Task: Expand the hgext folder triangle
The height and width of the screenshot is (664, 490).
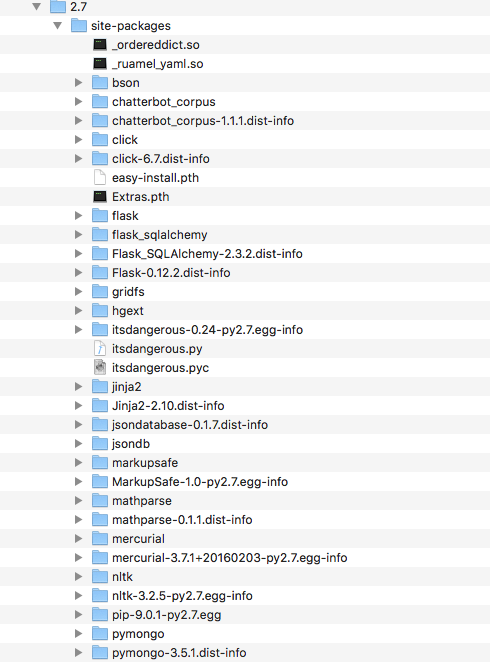Action: pyautogui.click(x=78, y=310)
